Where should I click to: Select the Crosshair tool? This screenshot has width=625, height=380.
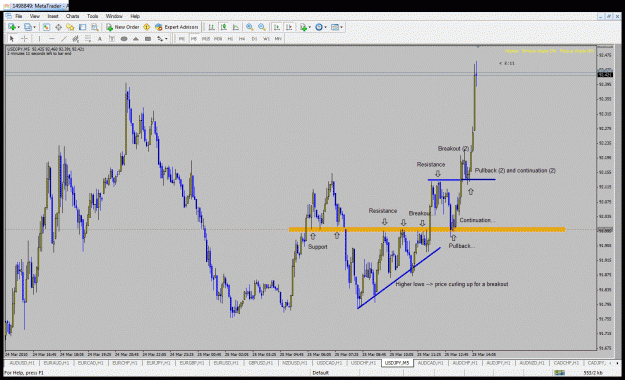pyautogui.click(x=24, y=39)
